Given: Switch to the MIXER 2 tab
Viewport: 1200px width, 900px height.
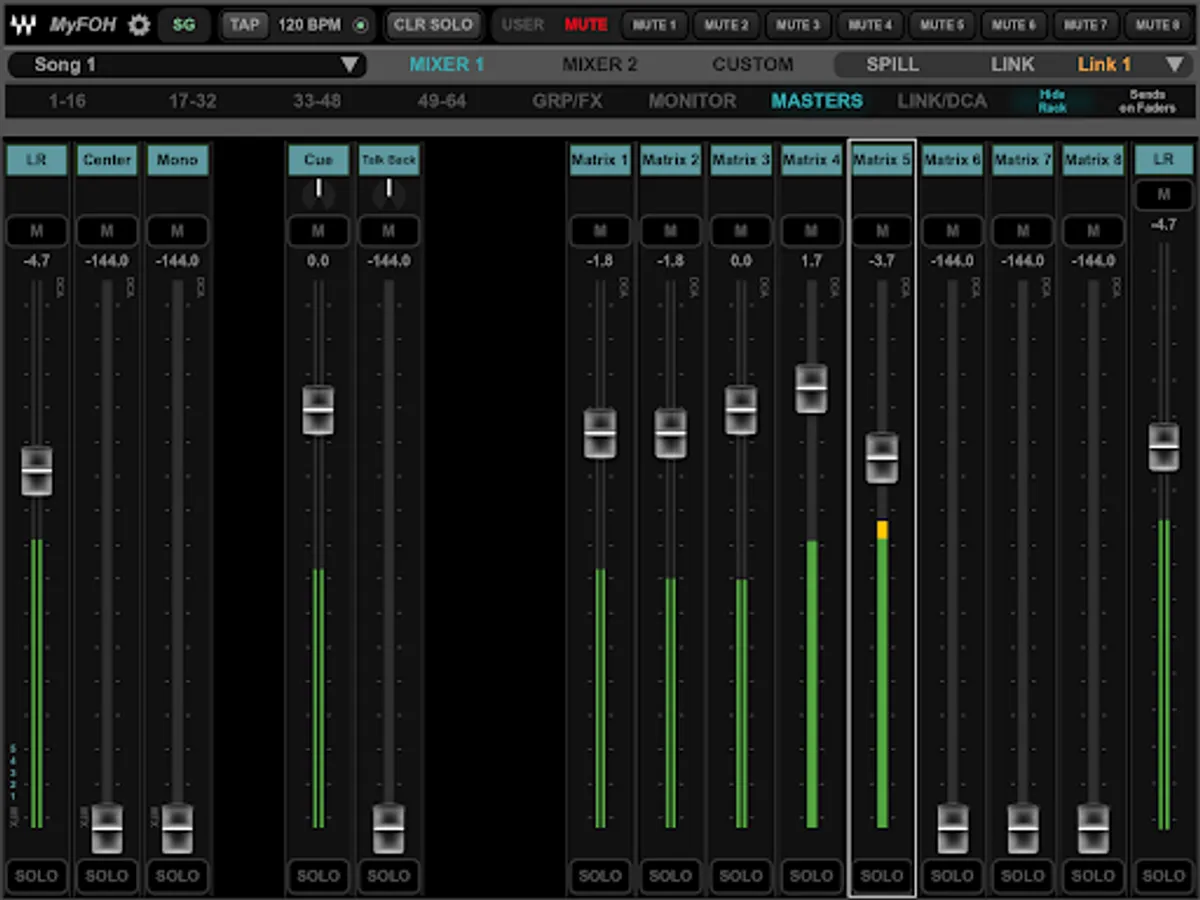Looking at the screenshot, I should pos(599,65).
